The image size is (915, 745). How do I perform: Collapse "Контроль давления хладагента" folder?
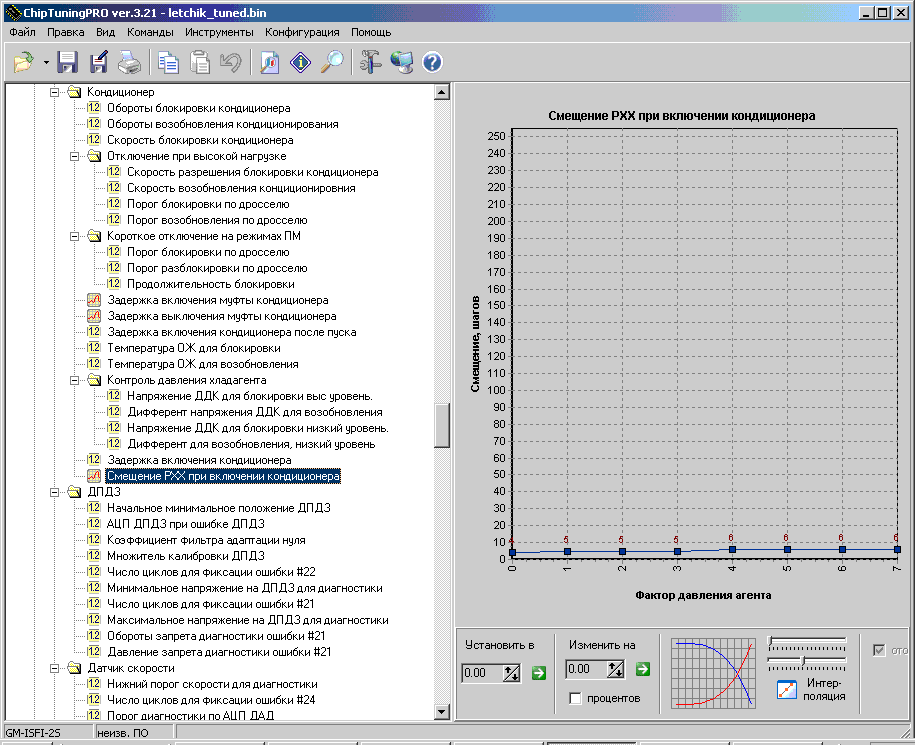point(75,380)
